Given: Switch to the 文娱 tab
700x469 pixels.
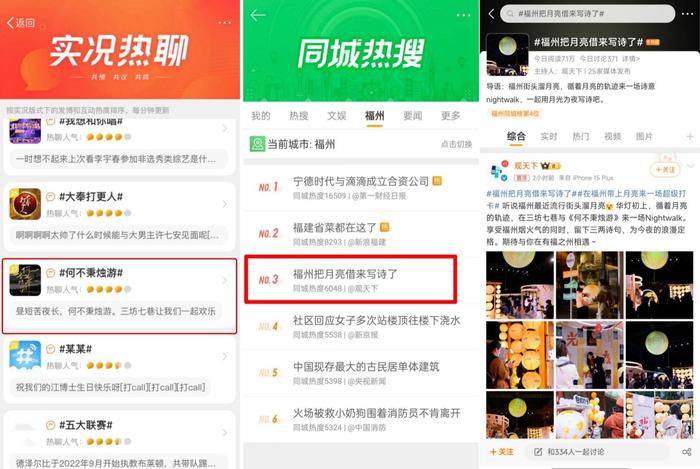Looking at the screenshot, I should tap(337, 116).
